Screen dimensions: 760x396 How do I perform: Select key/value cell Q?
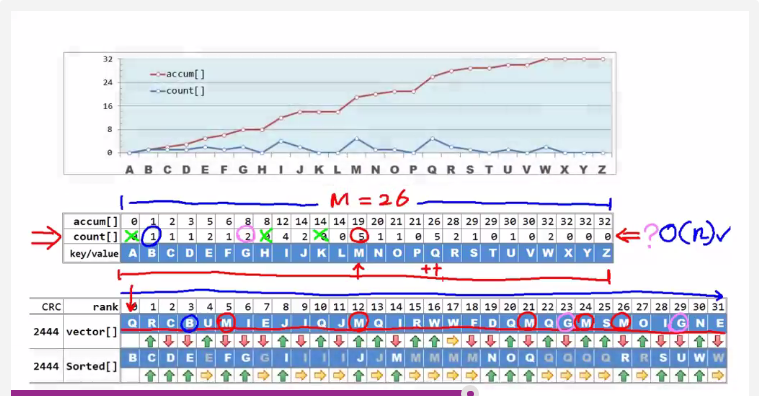click(x=434, y=253)
